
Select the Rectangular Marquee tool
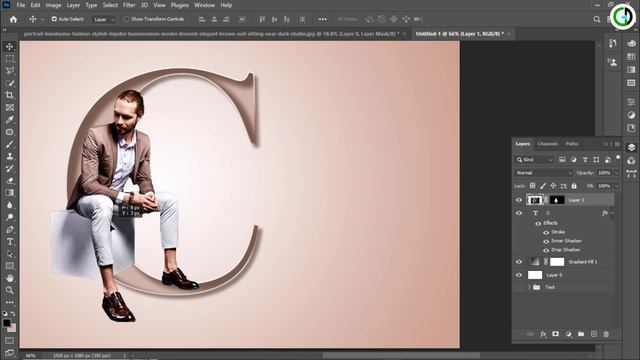pyautogui.click(x=9, y=59)
